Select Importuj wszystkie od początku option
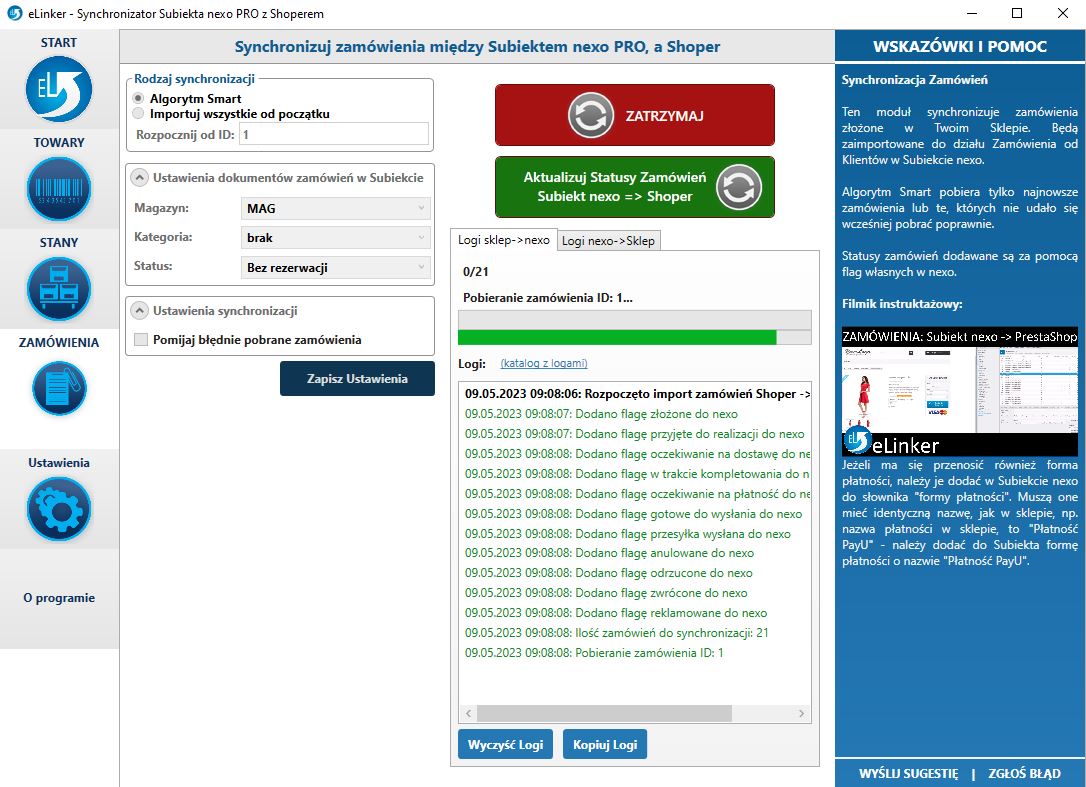Image resolution: width=1086 pixels, height=787 pixels. 139,114
